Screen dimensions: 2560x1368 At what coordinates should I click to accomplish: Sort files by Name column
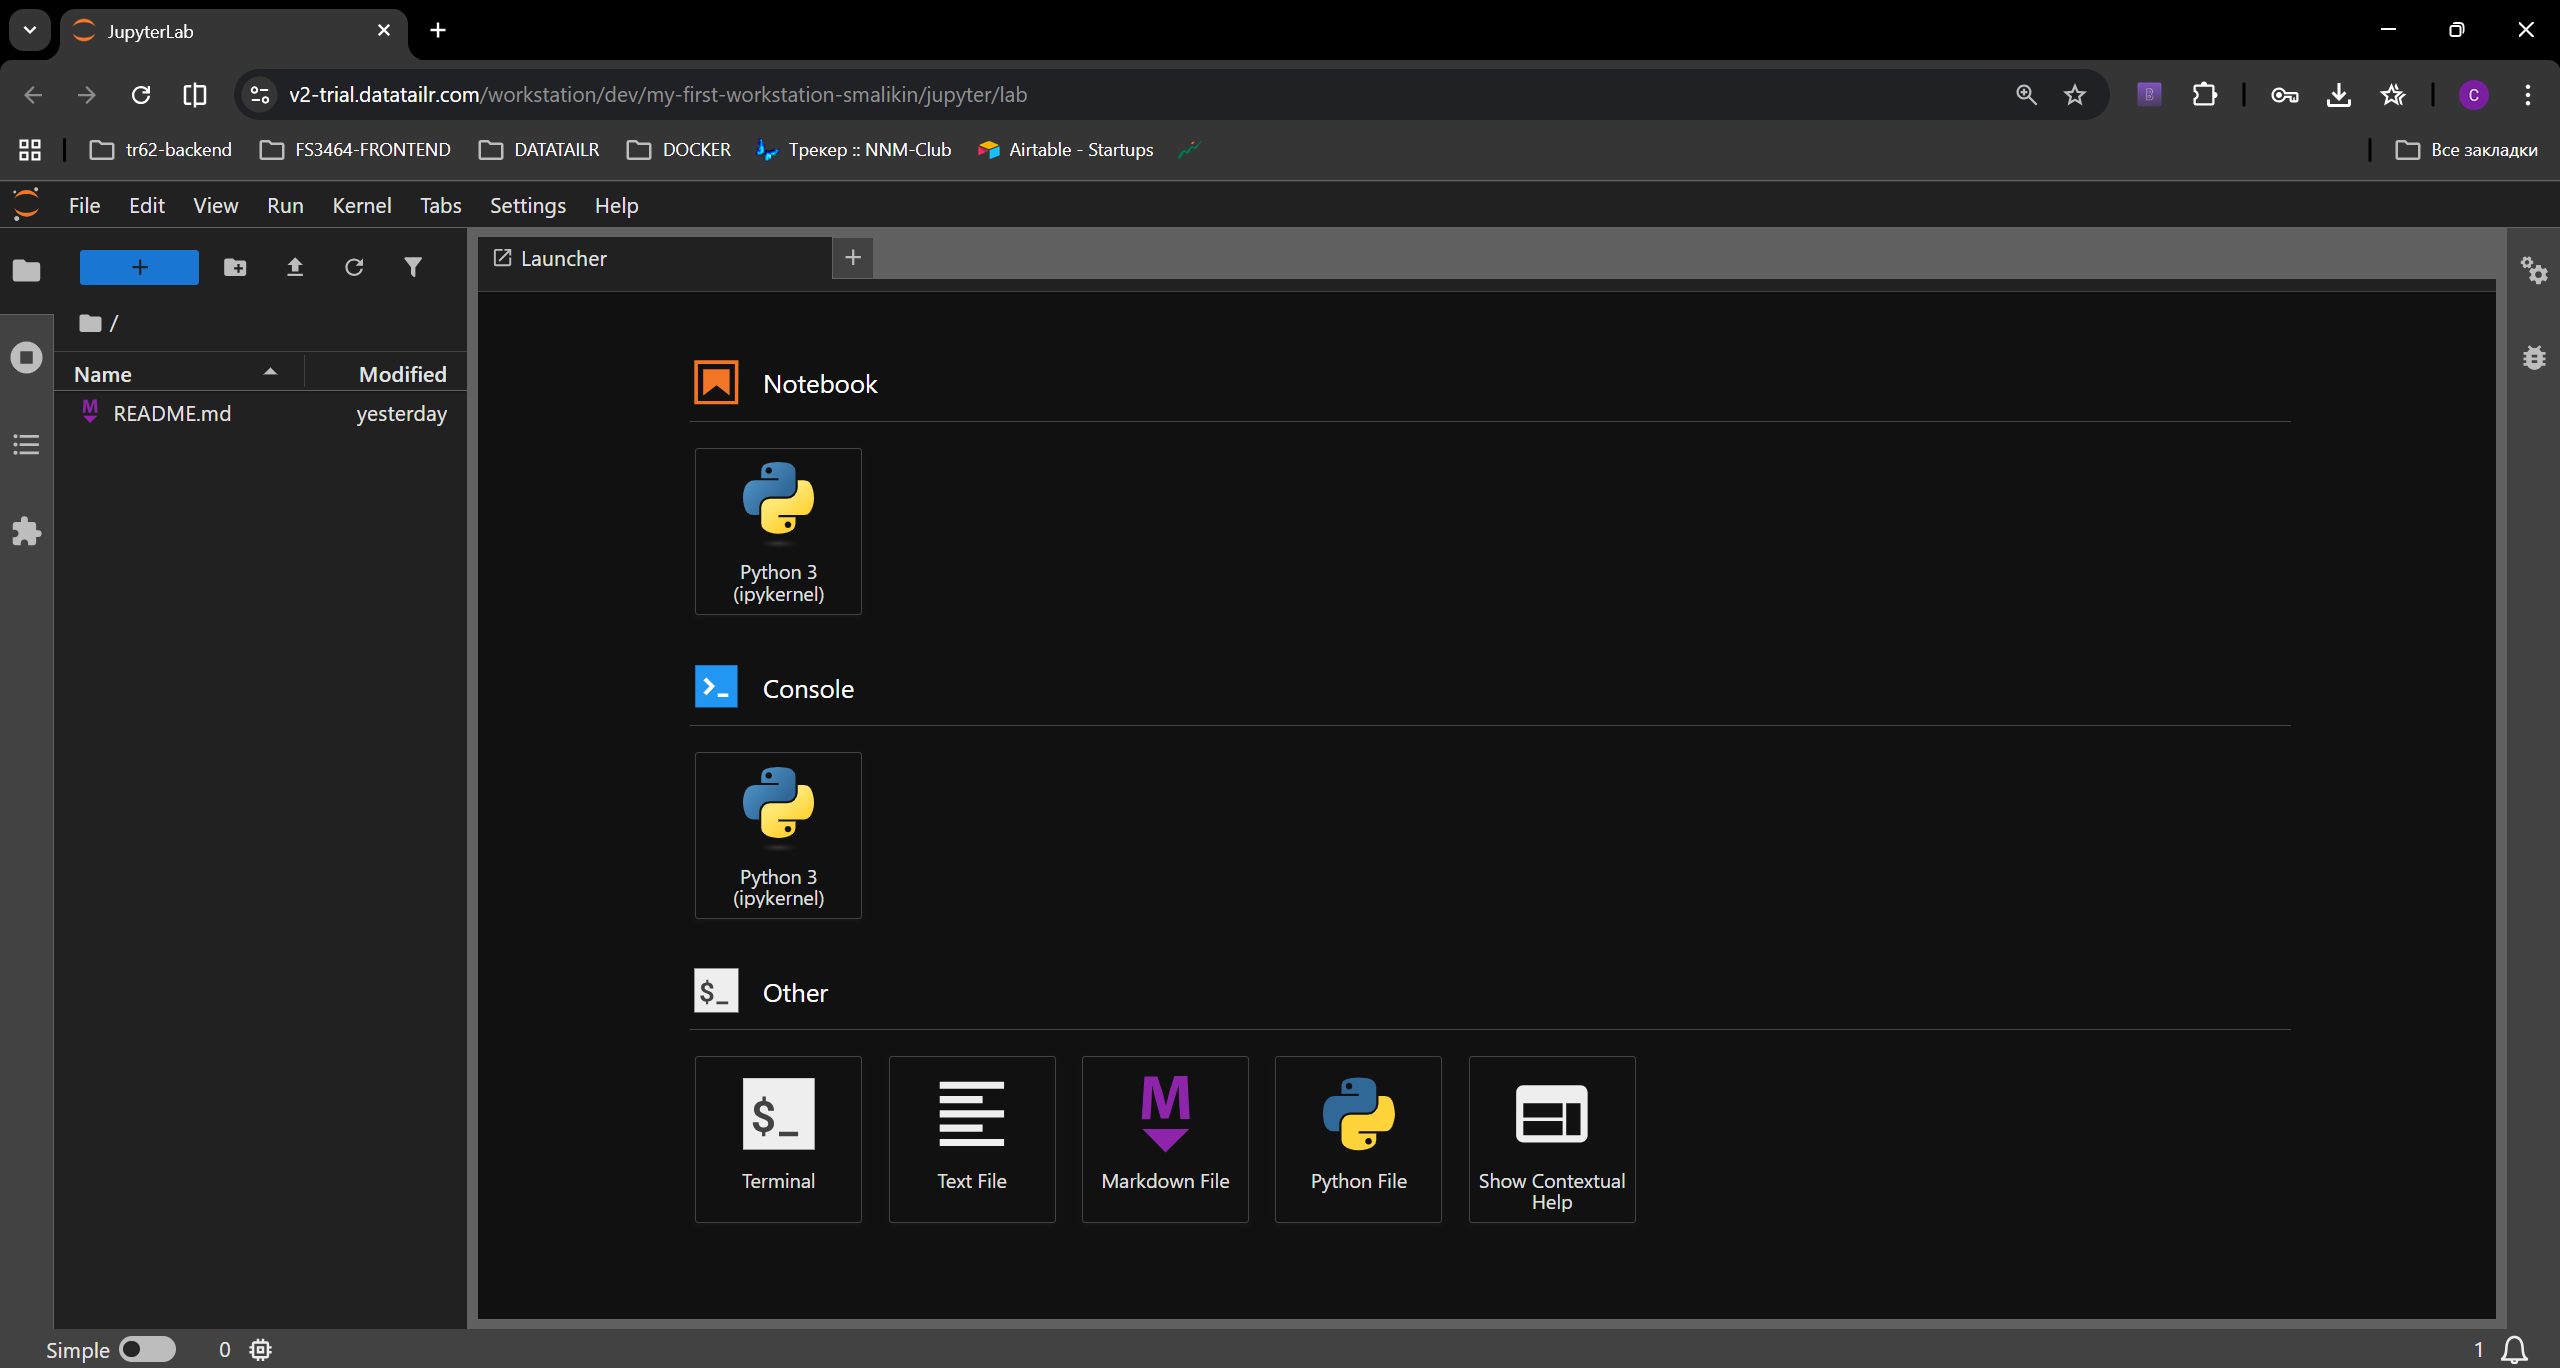[179, 374]
